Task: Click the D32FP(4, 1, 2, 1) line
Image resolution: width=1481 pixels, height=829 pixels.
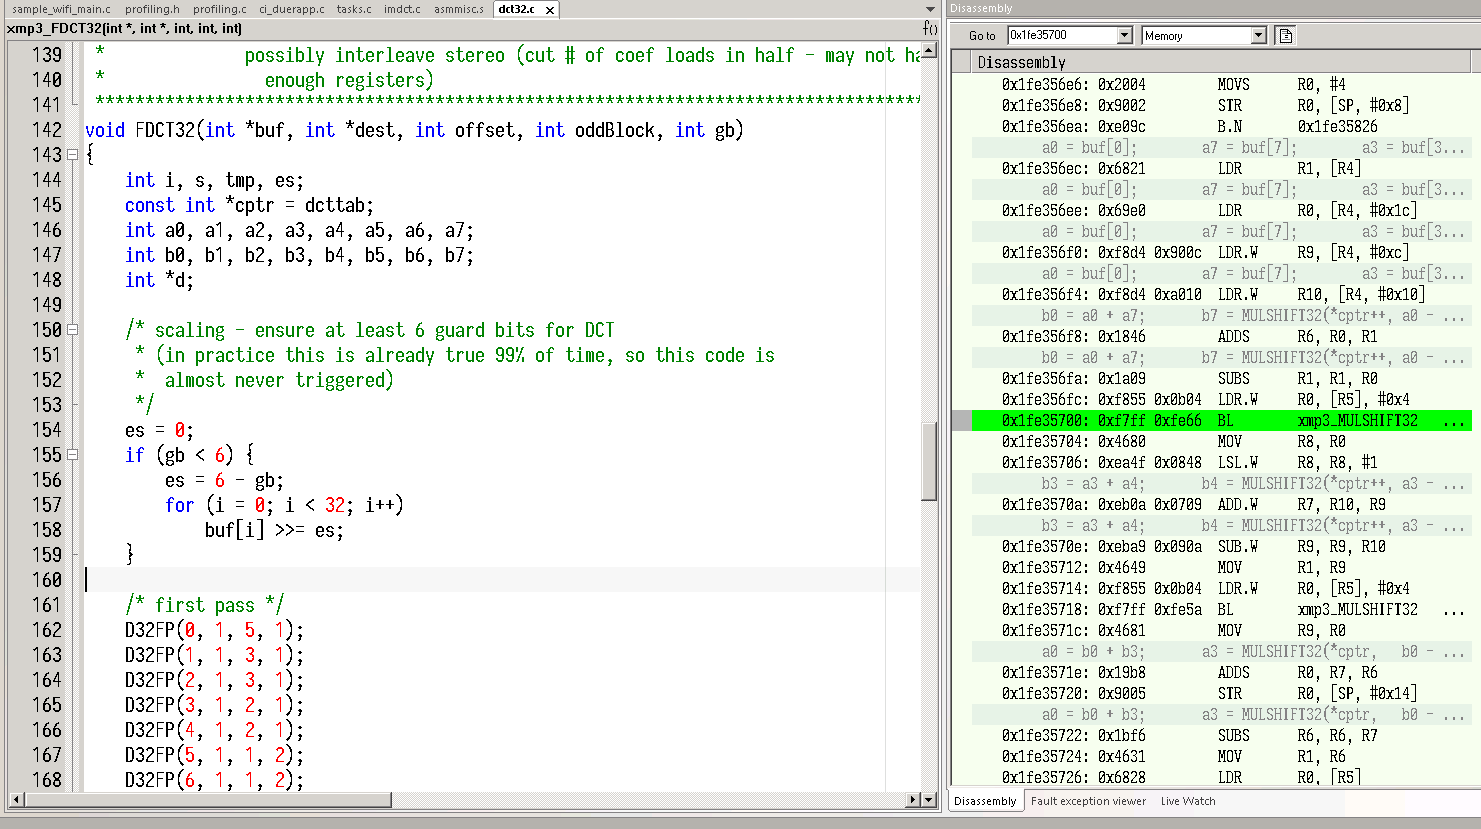Action: pyautogui.click(x=214, y=730)
